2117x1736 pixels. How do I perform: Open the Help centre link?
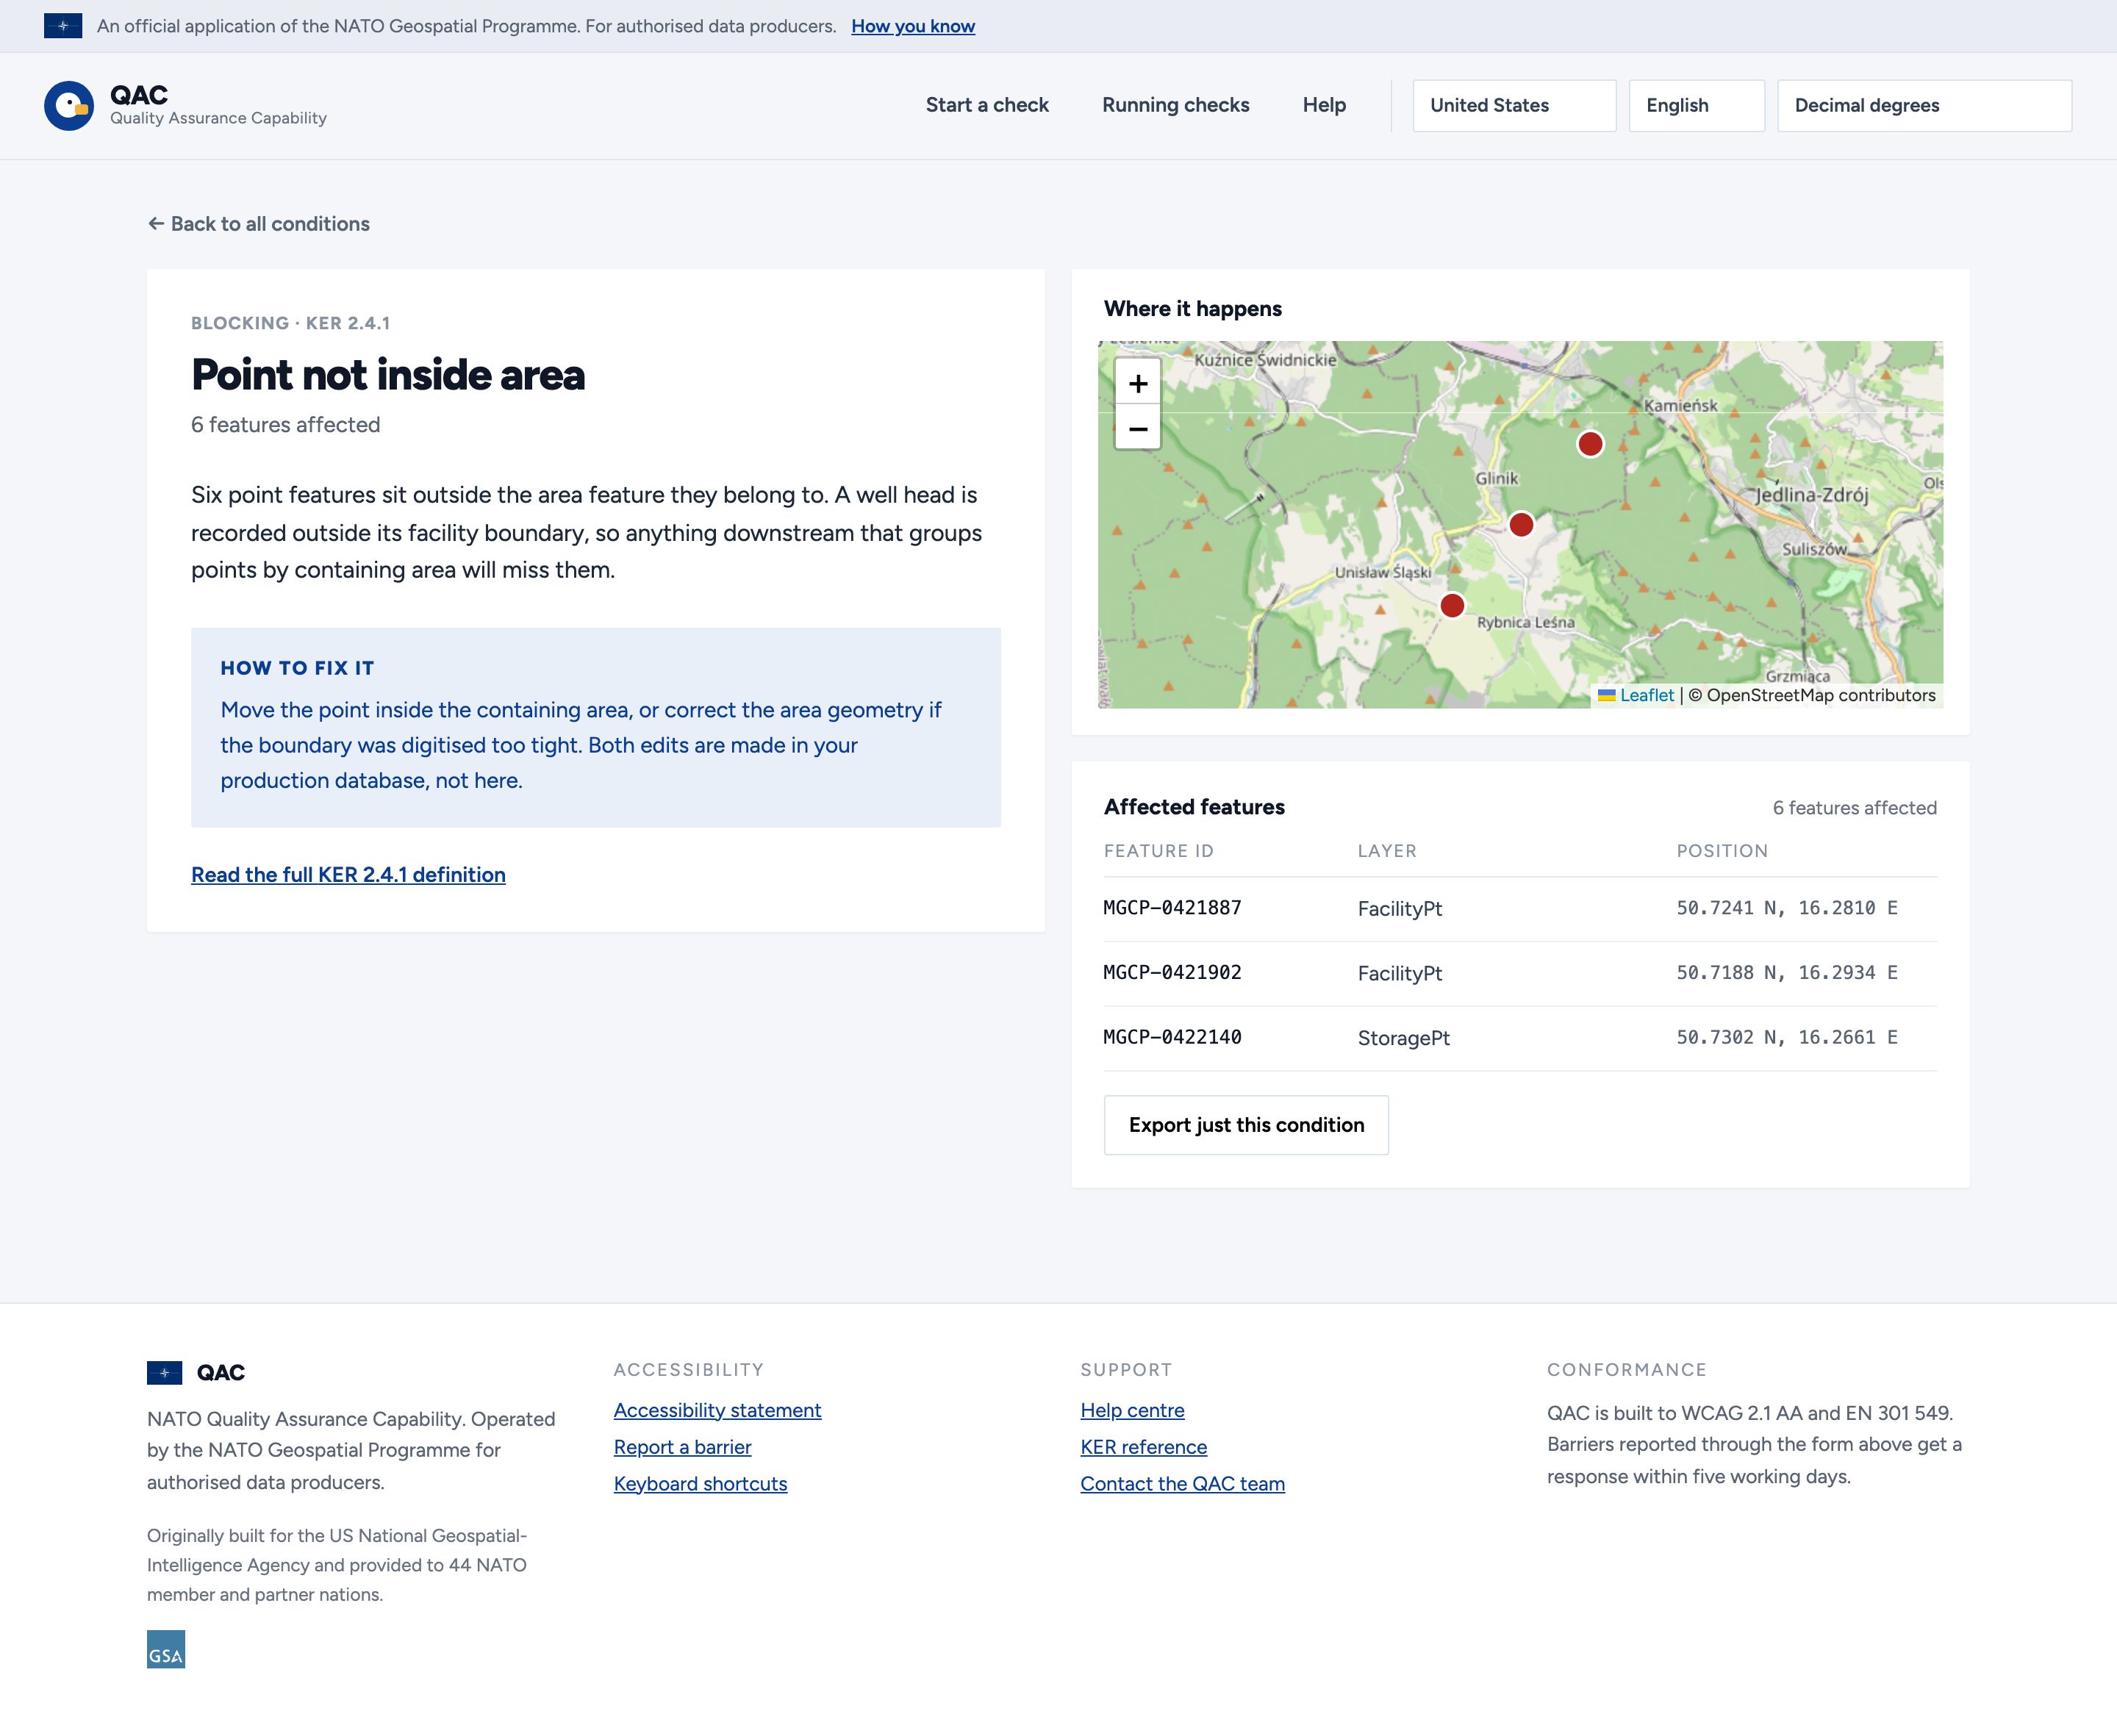click(x=1132, y=1410)
